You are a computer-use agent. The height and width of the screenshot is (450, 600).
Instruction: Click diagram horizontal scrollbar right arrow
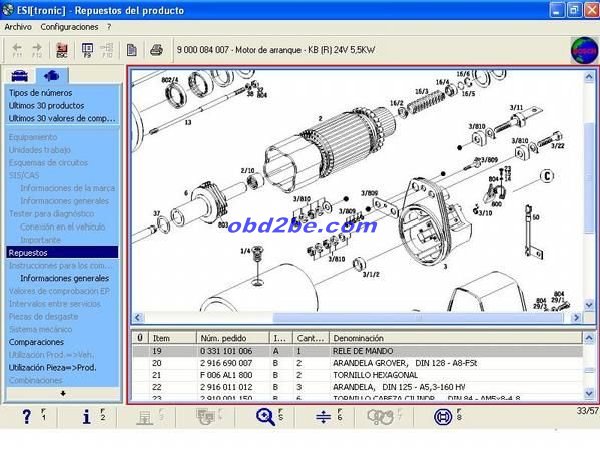coord(576,317)
